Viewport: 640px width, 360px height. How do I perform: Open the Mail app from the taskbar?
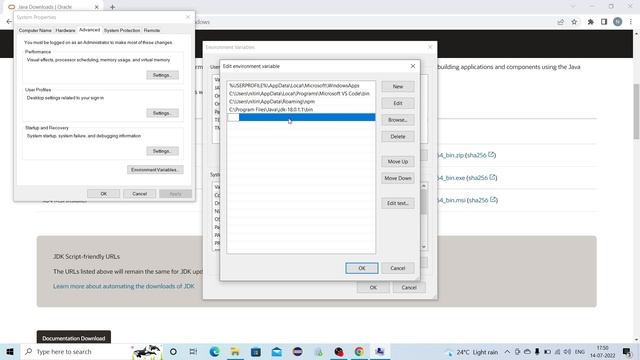(x=277, y=351)
